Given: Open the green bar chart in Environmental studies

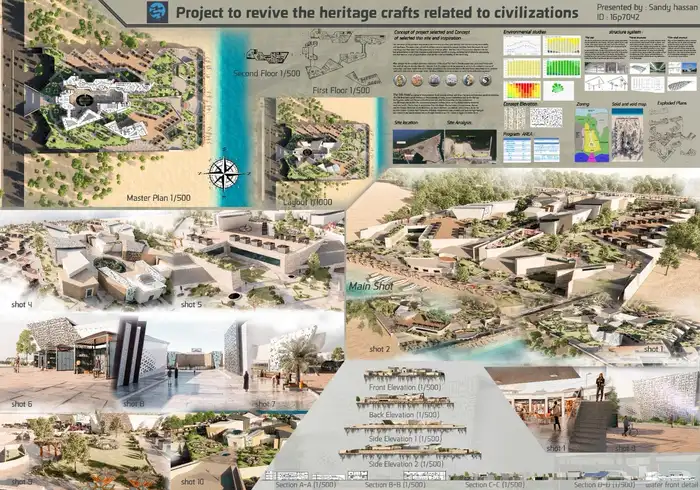Looking at the screenshot, I should coord(562,68).
